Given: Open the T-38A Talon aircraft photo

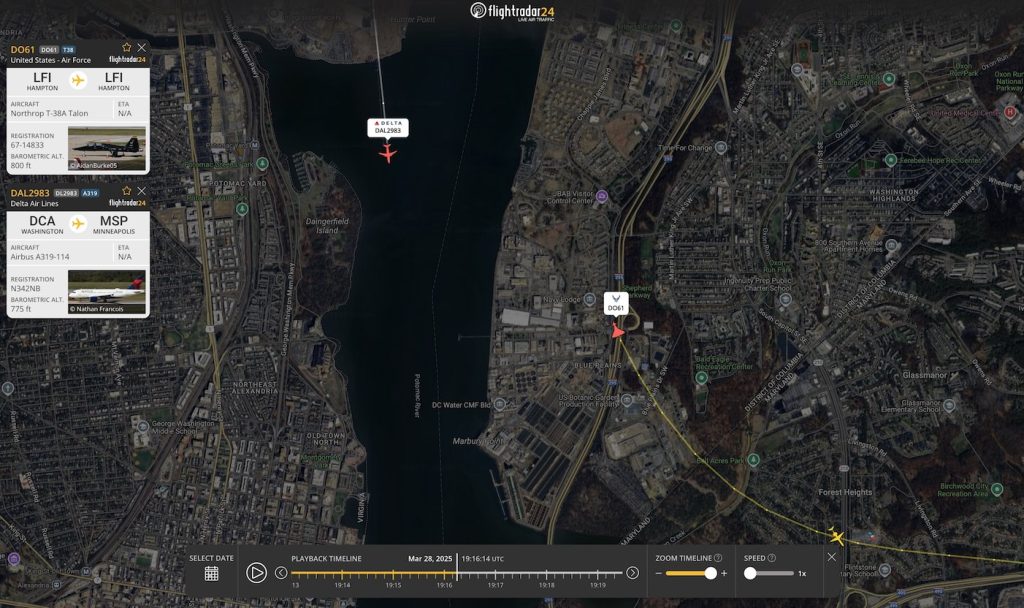Looking at the screenshot, I should click(107, 149).
